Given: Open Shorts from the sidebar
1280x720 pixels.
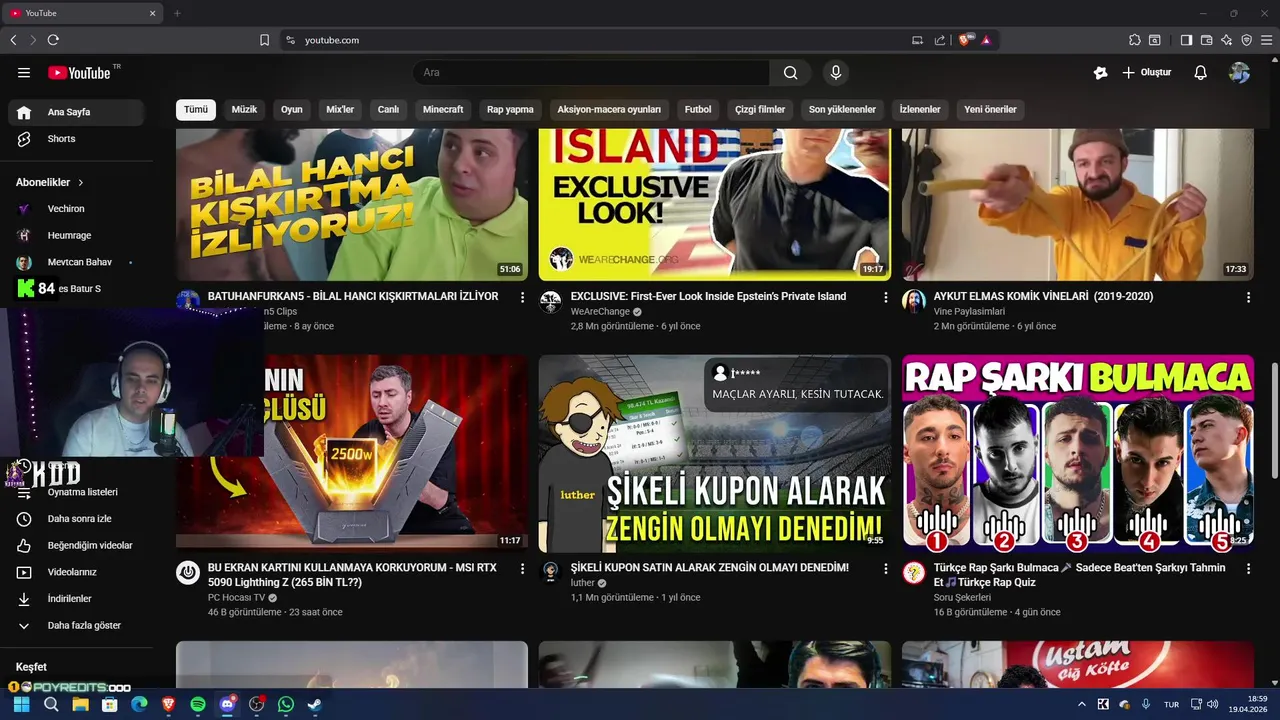Looking at the screenshot, I should (x=77, y=139).
